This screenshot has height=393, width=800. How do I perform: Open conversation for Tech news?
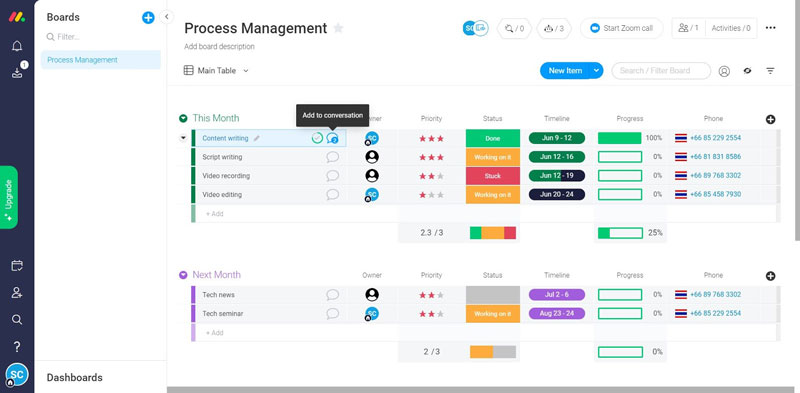click(333, 294)
